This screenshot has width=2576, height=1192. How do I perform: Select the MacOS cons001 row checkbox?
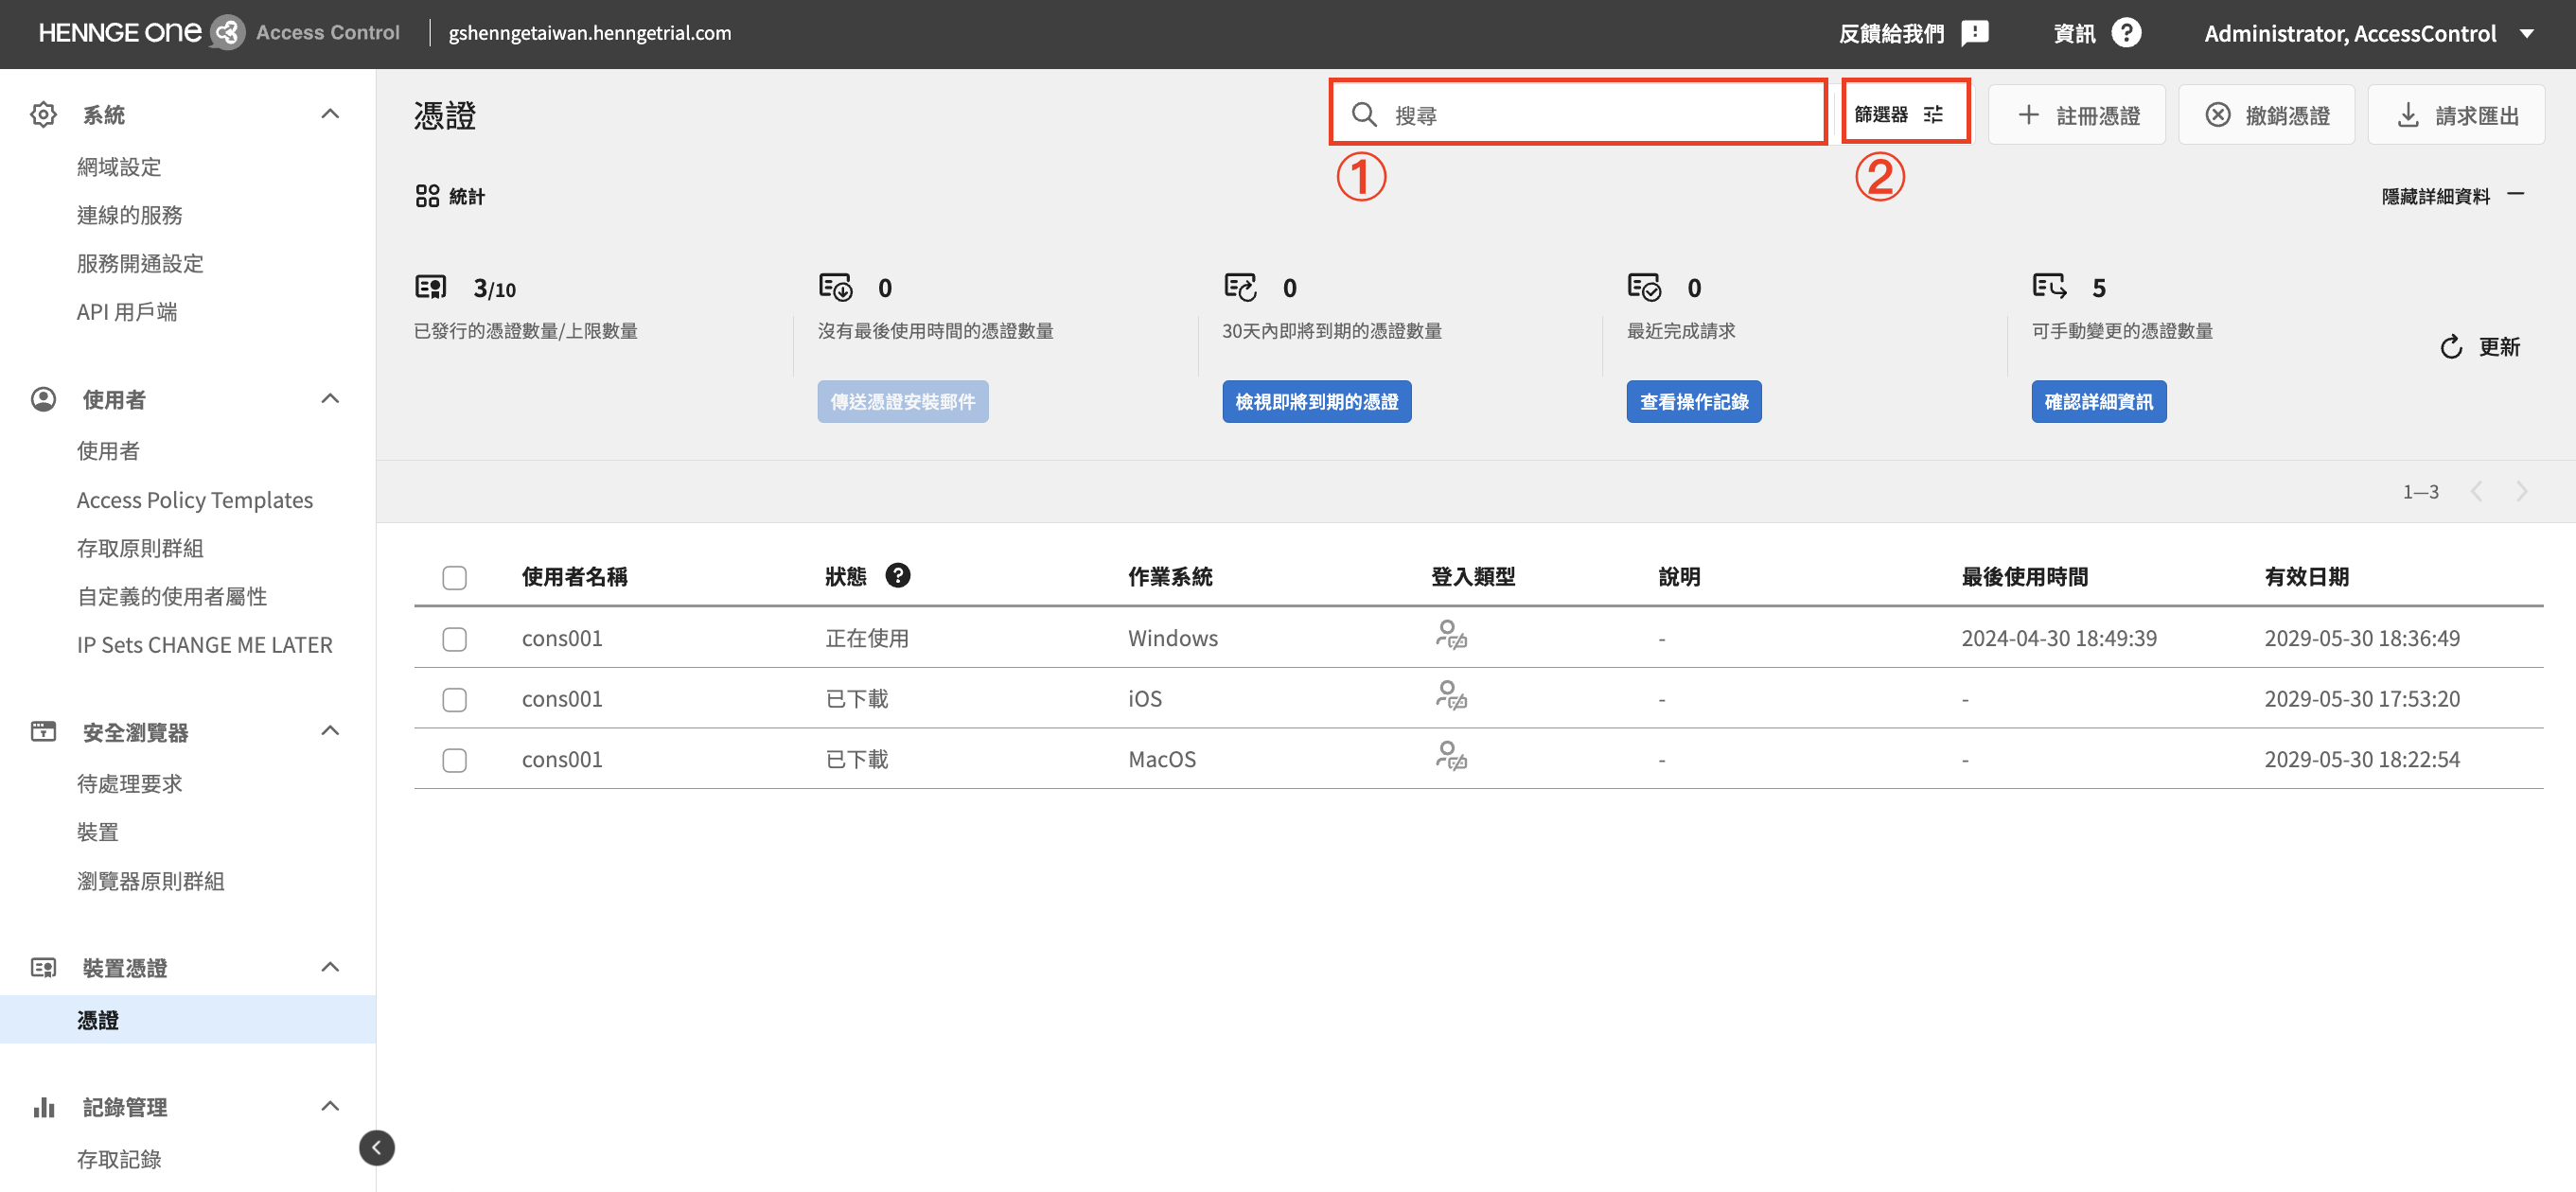tap(454, 759)
